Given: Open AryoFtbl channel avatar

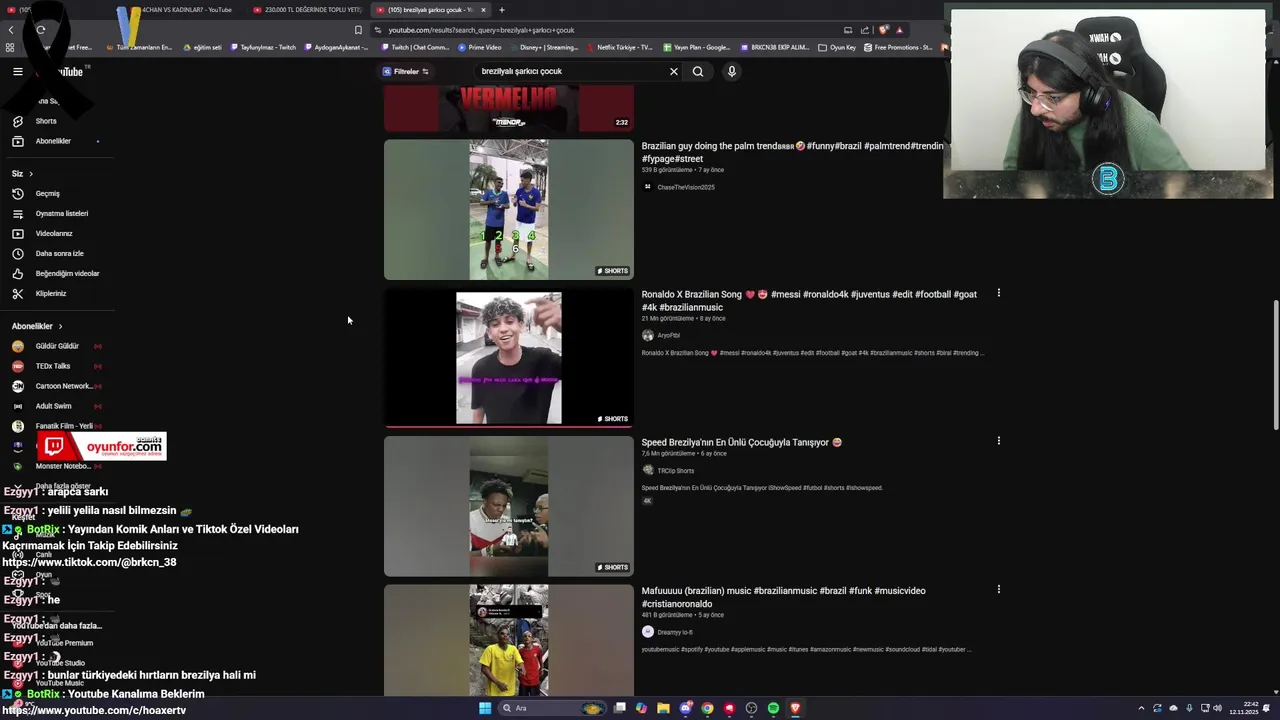Looking at the screenshot, I should (648, 335).
